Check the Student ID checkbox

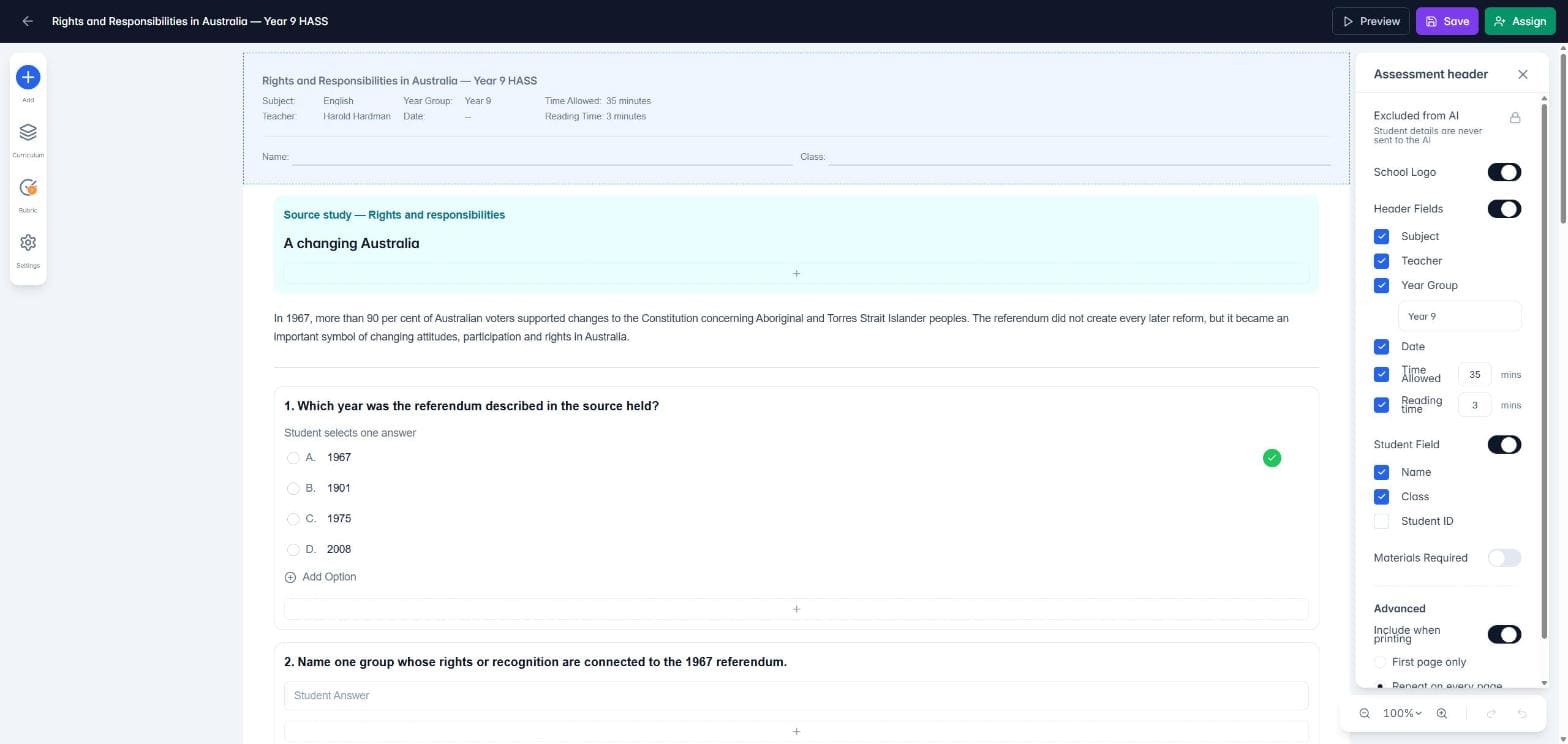click(x=1381, y=521)
